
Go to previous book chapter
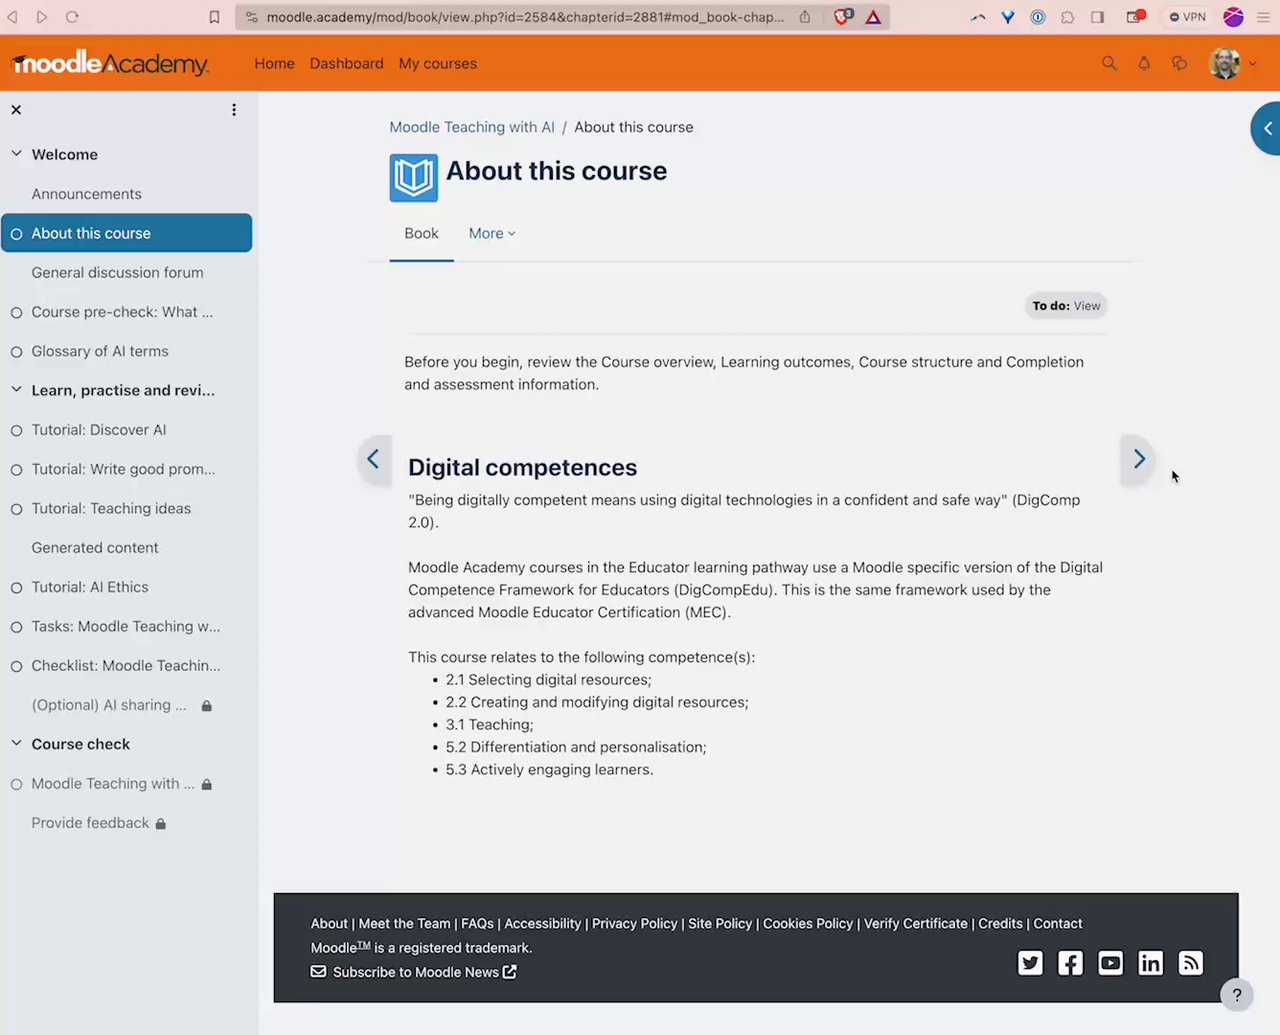click(x=374, y=459)
